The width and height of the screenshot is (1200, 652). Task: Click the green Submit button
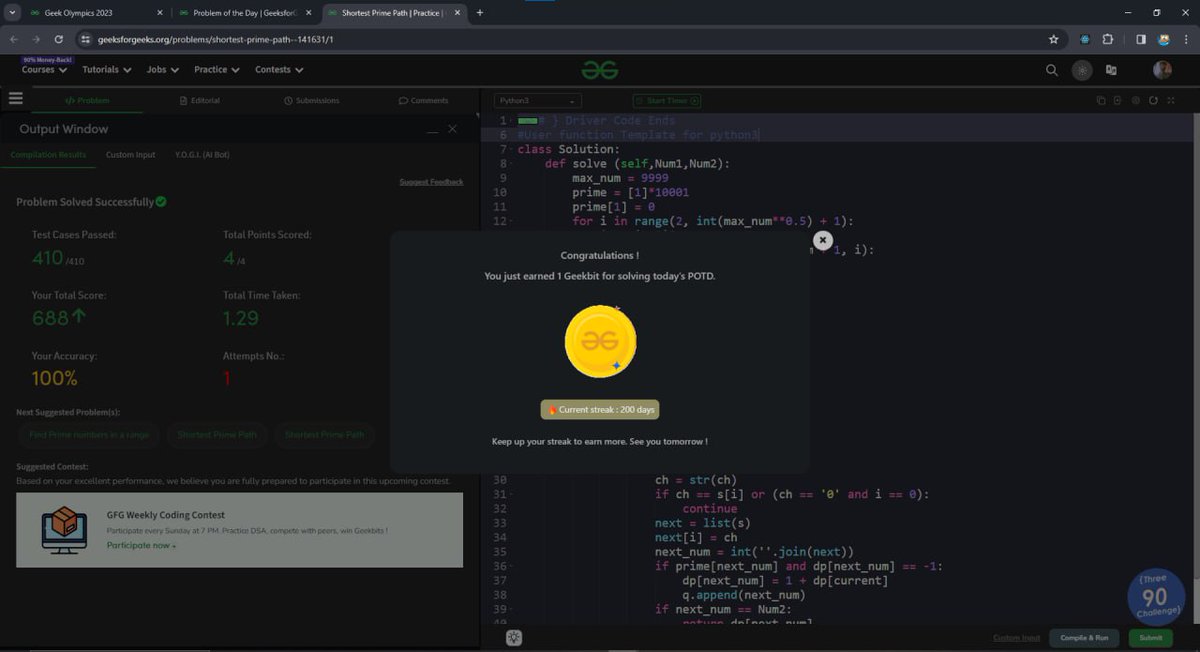pos(1151,638)
